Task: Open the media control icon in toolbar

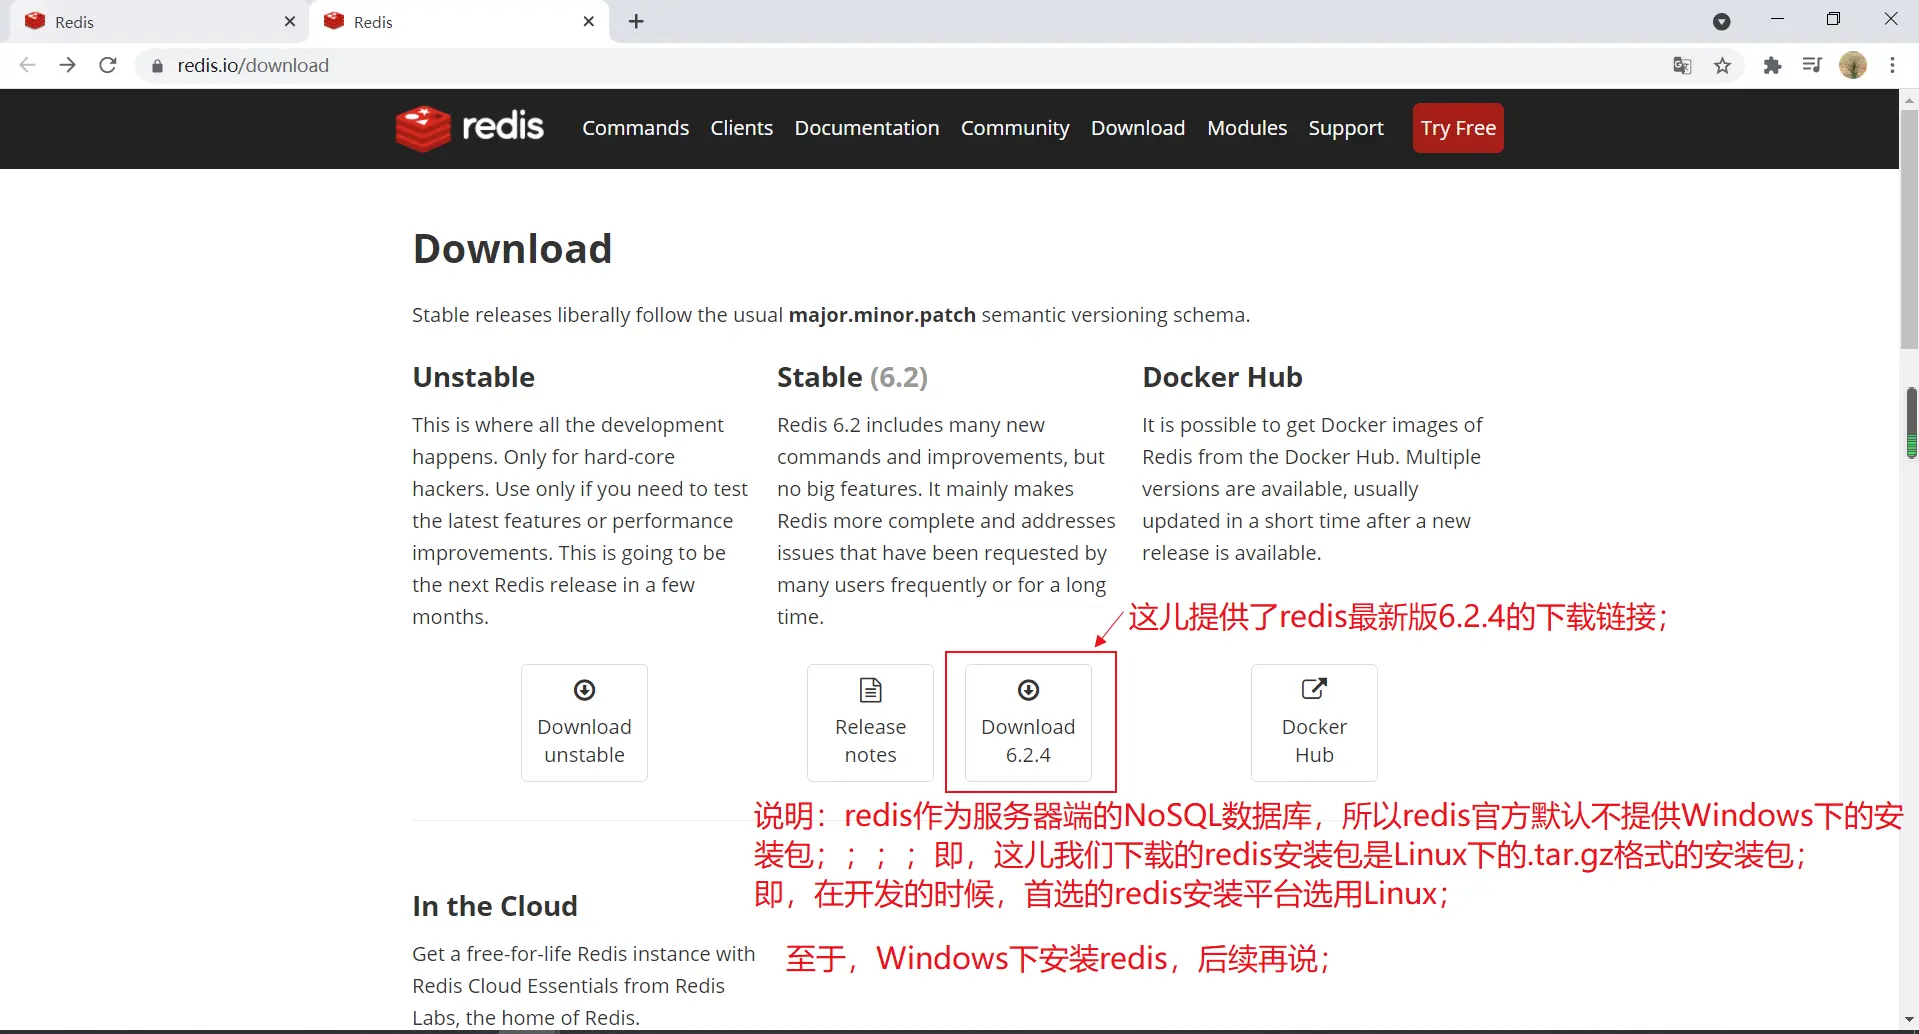Action: (1812, 65)
